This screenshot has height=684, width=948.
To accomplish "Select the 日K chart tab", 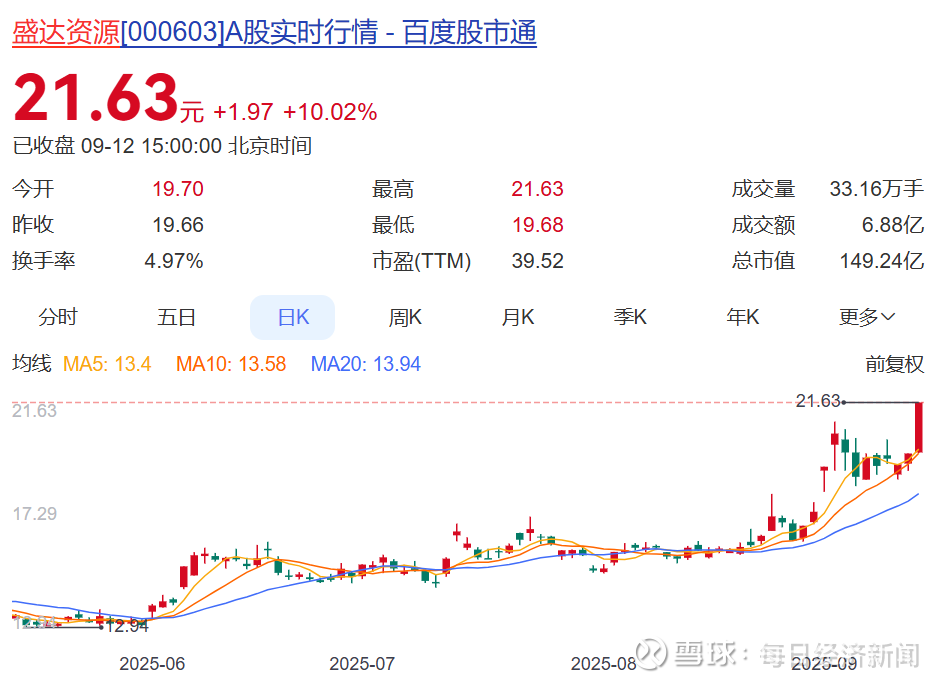I will click(293, 317).
